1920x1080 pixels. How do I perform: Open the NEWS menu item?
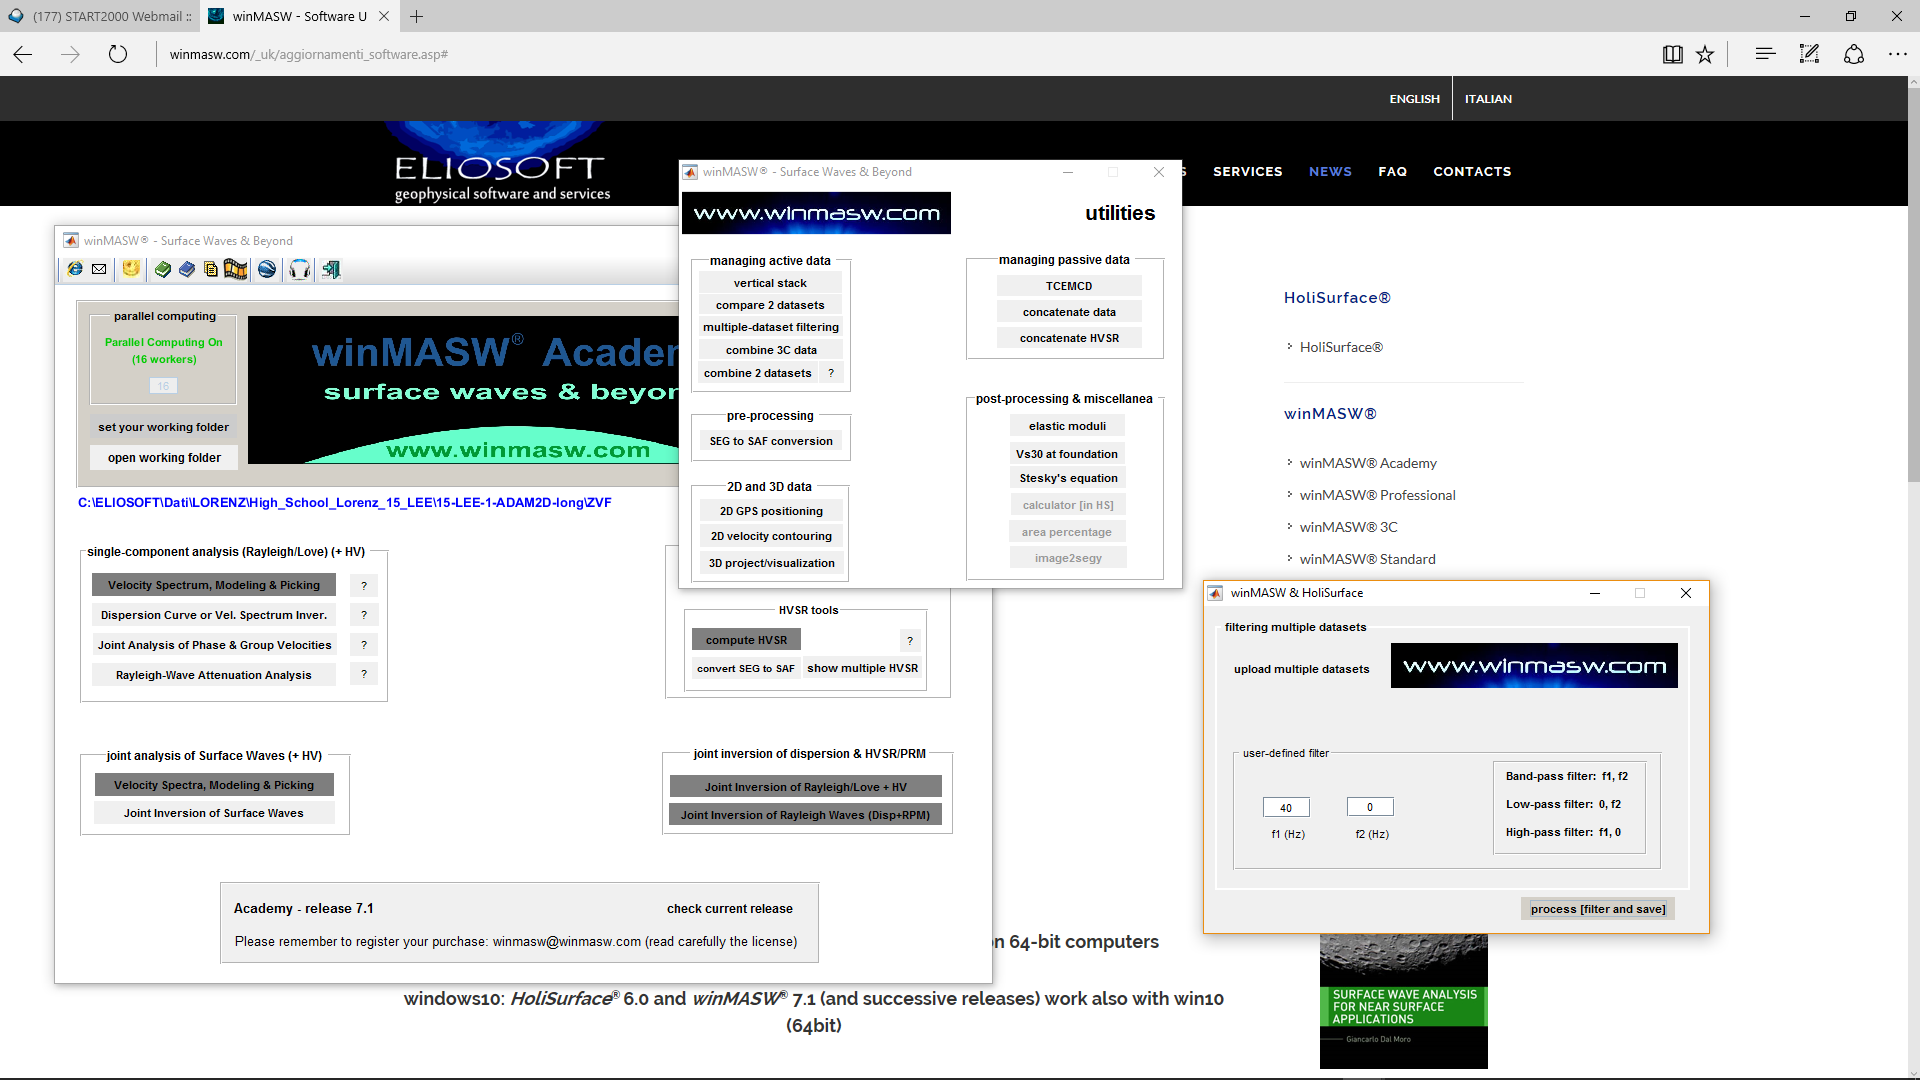tap(1330, 171)
